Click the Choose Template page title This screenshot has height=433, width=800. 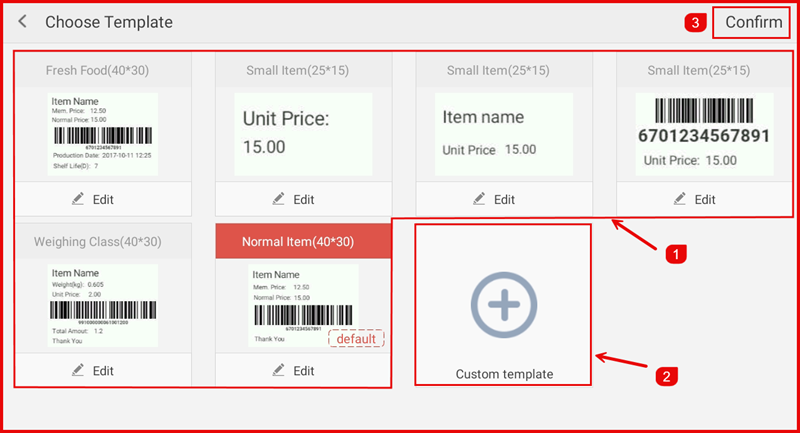tap(109, 22)
